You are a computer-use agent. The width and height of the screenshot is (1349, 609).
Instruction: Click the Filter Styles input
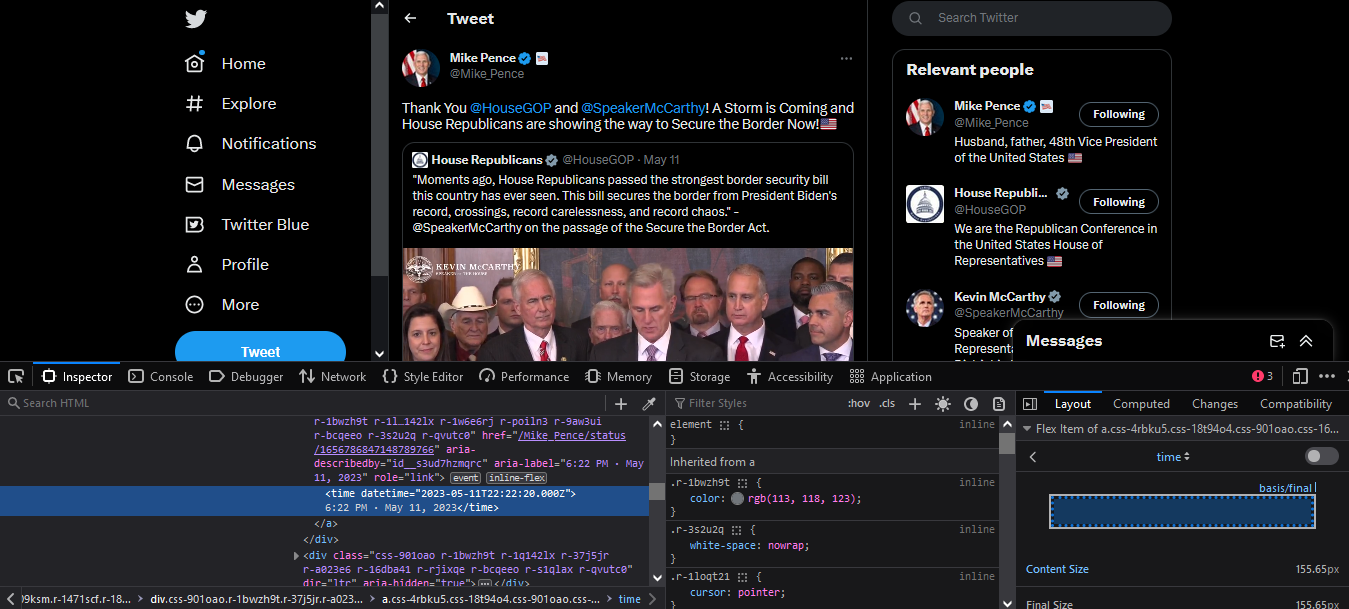pos(755,403)
